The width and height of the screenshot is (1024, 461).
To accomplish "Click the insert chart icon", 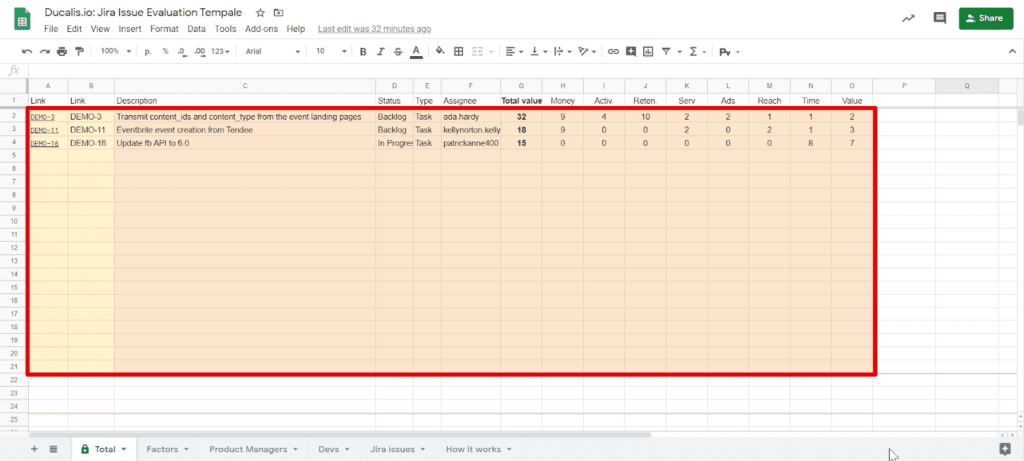I will pyautogui.click(x=647, y=51).
